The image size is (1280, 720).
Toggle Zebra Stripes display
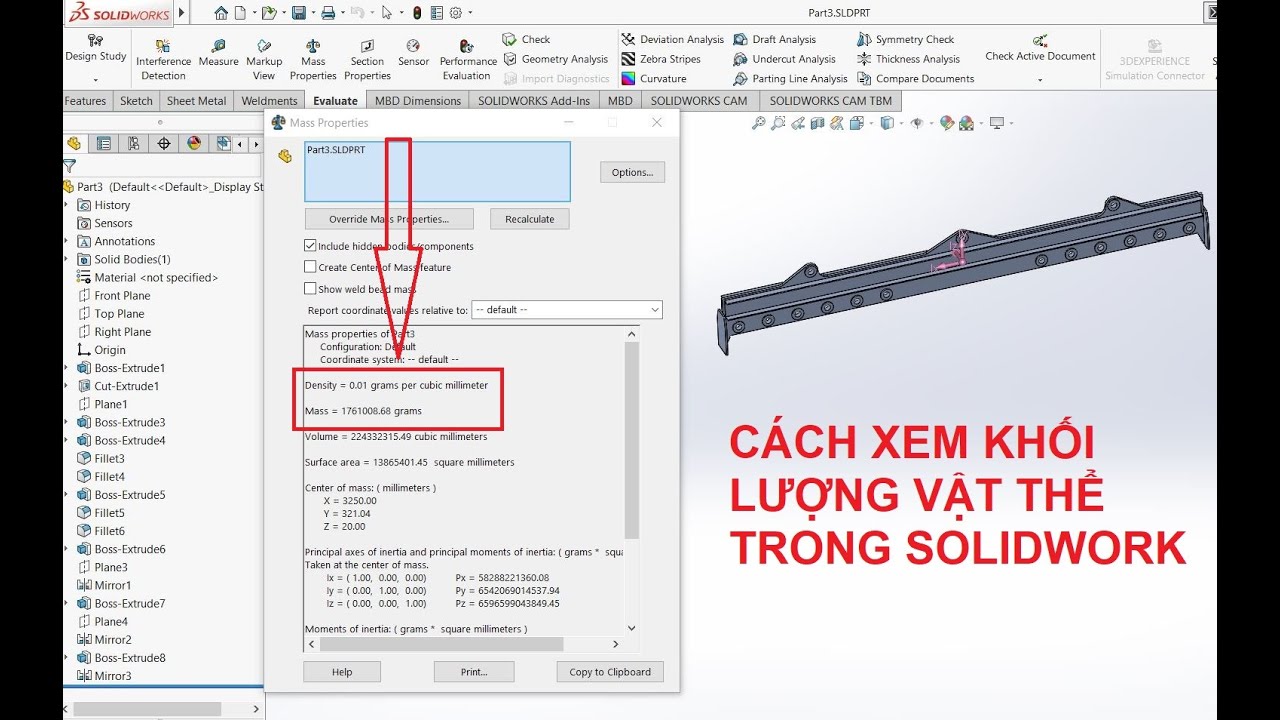[x=661, y=59]
